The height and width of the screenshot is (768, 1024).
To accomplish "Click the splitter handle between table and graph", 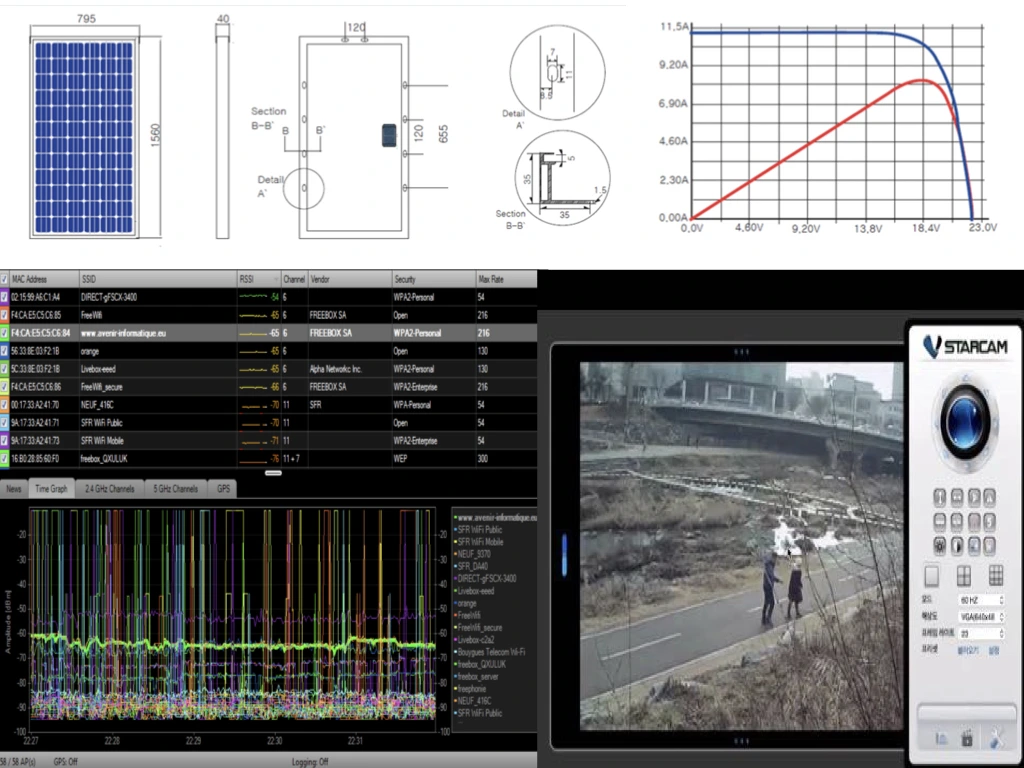I will [274, 473].
